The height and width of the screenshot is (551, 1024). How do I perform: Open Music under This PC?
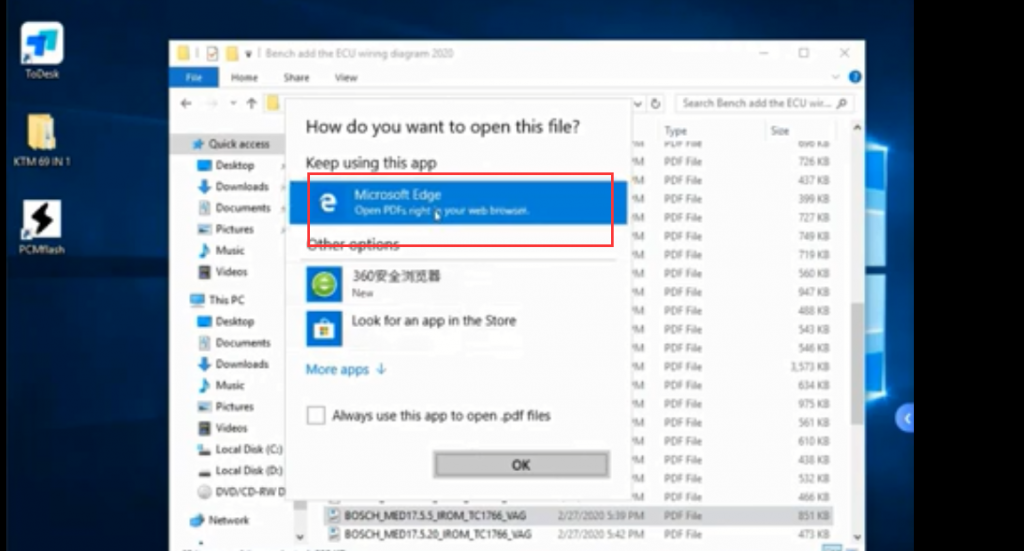point(229,385)
